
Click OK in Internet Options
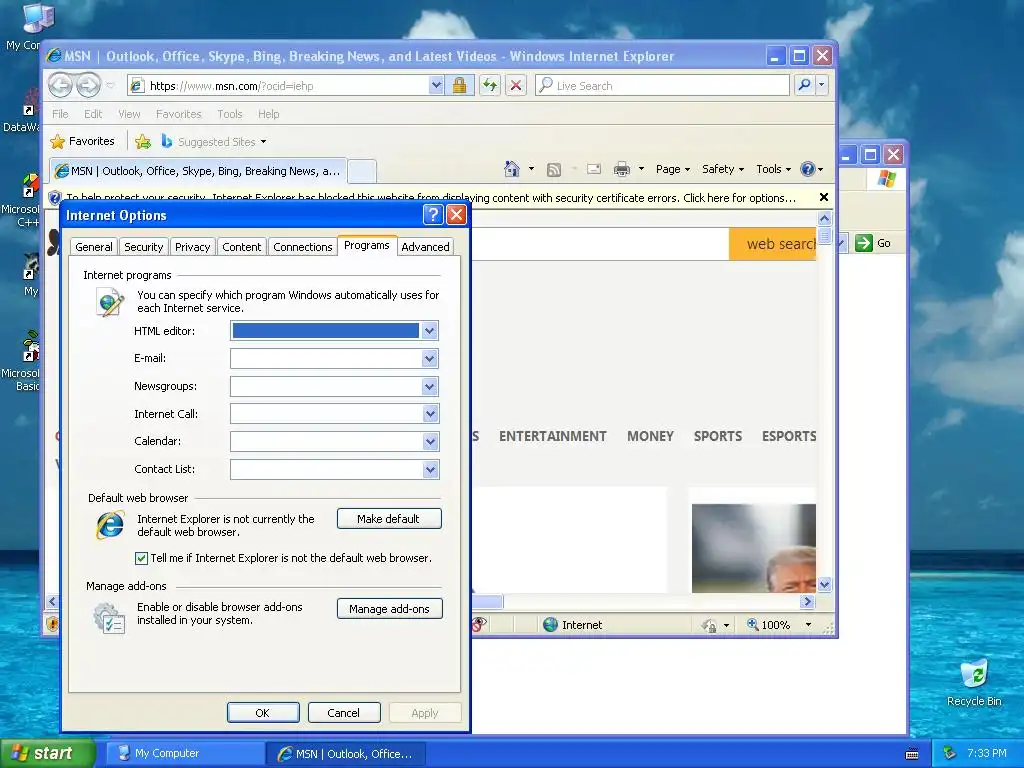(x=263, y=712)
